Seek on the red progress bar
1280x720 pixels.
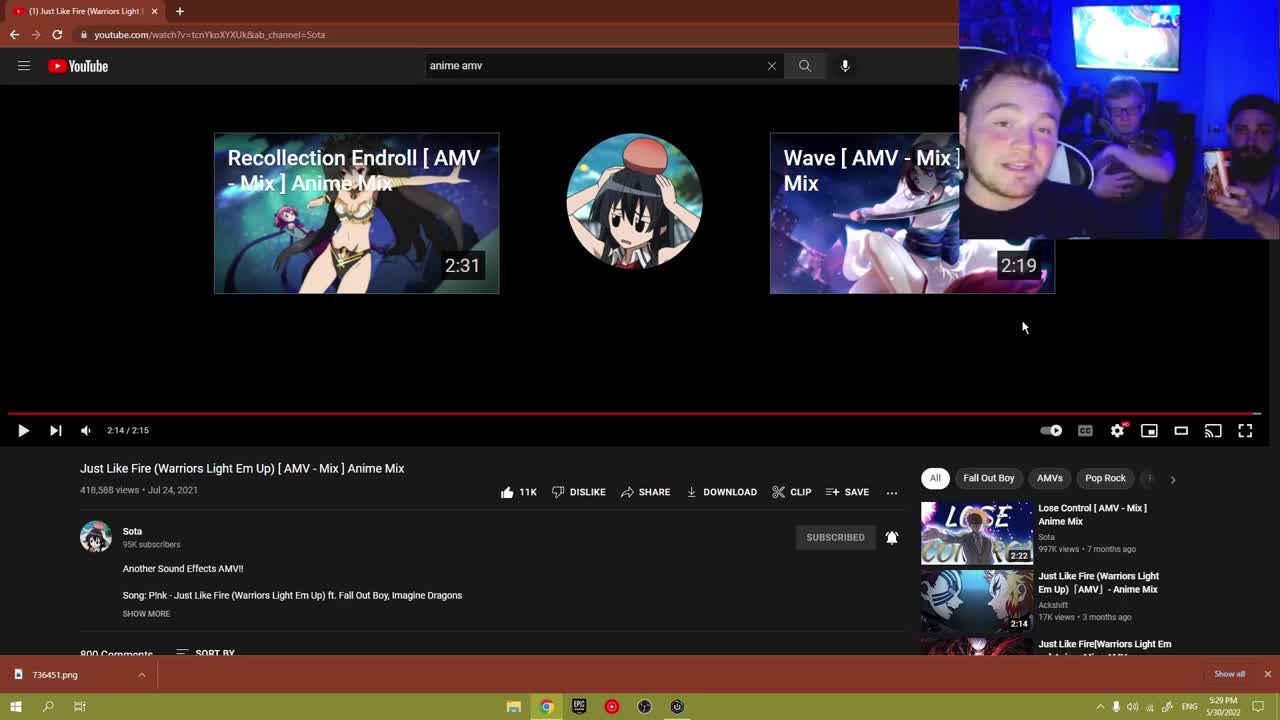[x=634, y=413]
